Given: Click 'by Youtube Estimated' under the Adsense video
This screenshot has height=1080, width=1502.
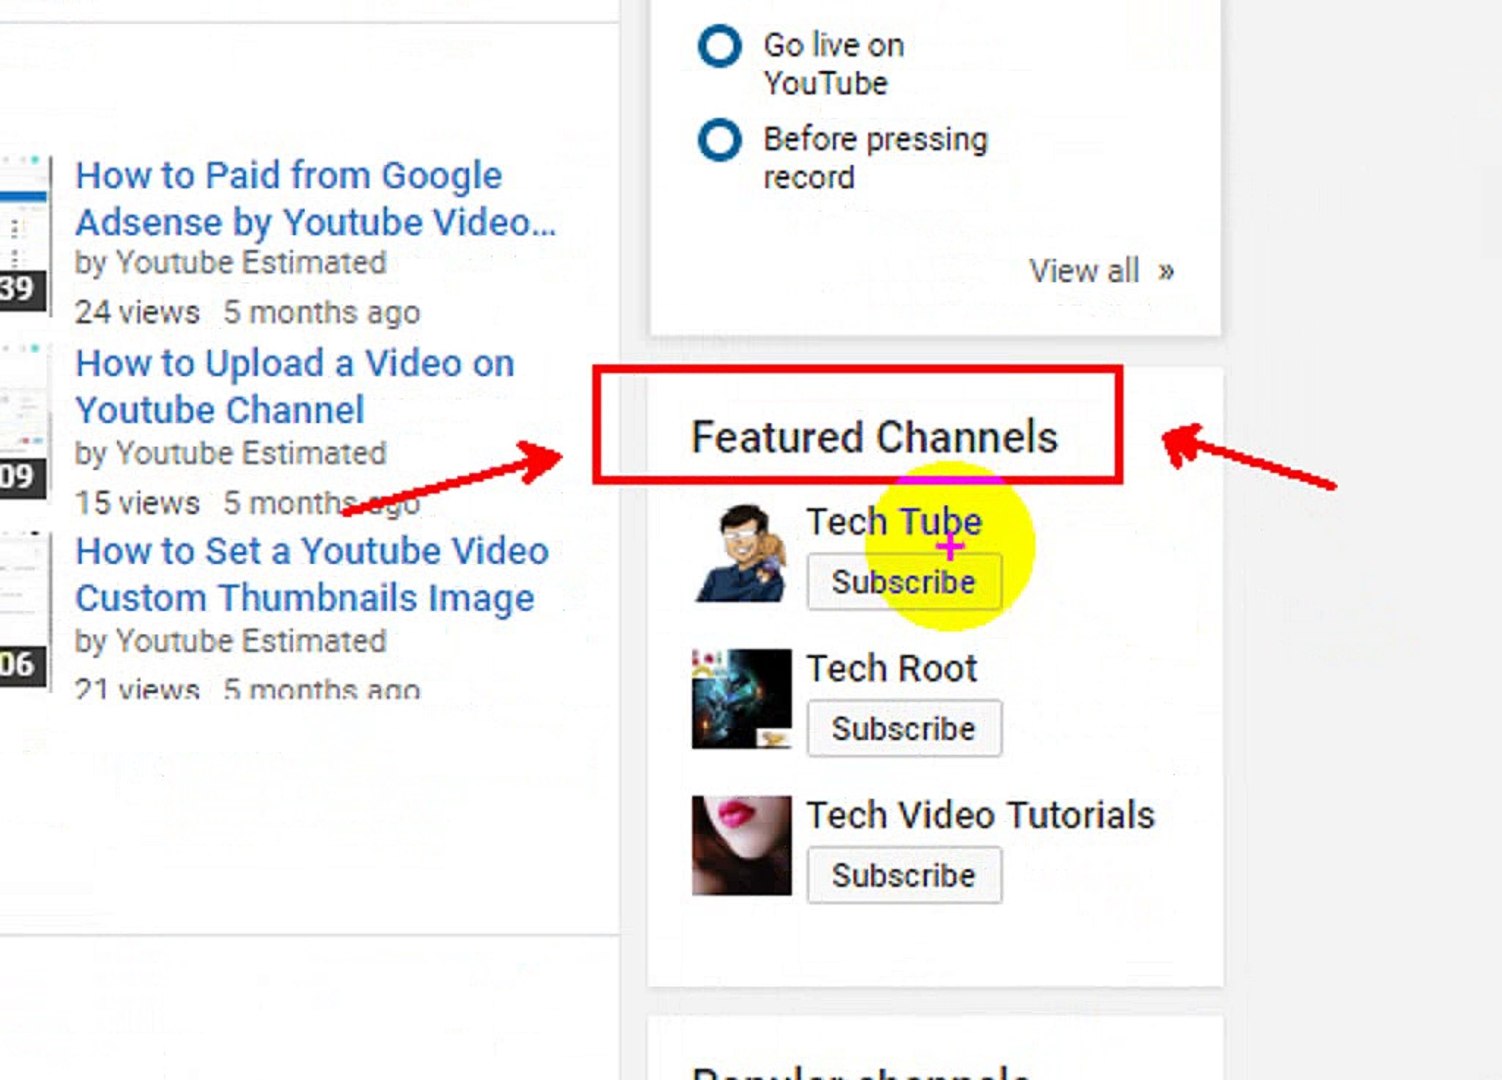Looking at the screenshot, I should point(231,263).
